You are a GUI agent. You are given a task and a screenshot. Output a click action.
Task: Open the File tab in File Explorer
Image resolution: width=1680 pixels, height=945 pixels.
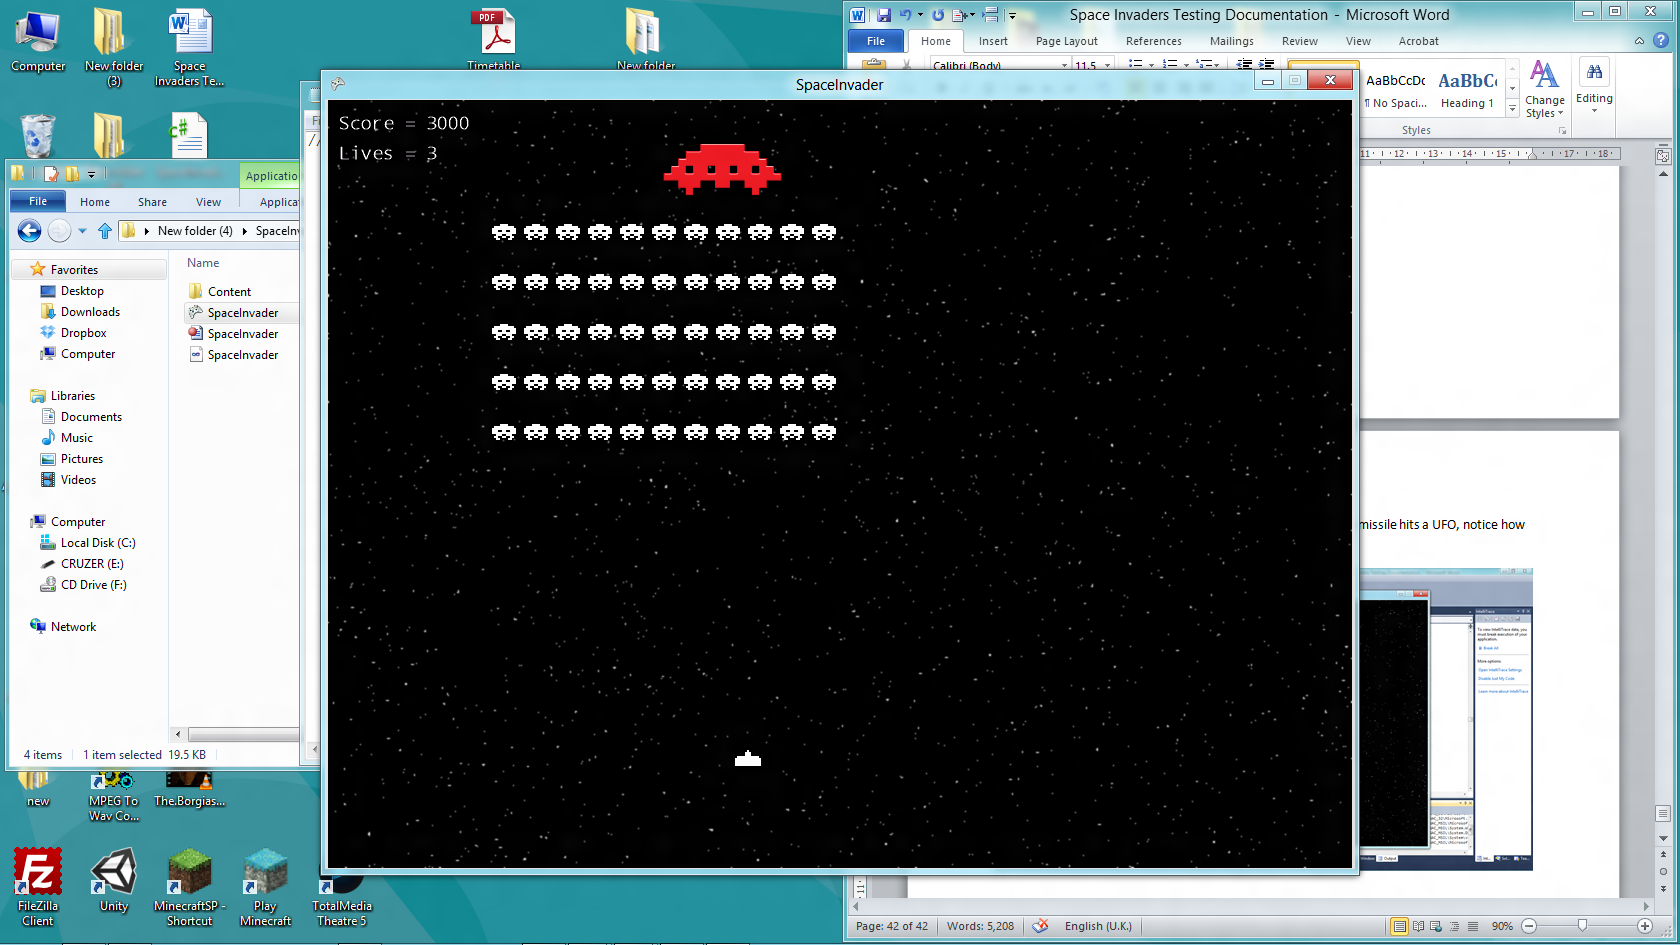coord(38,201)
